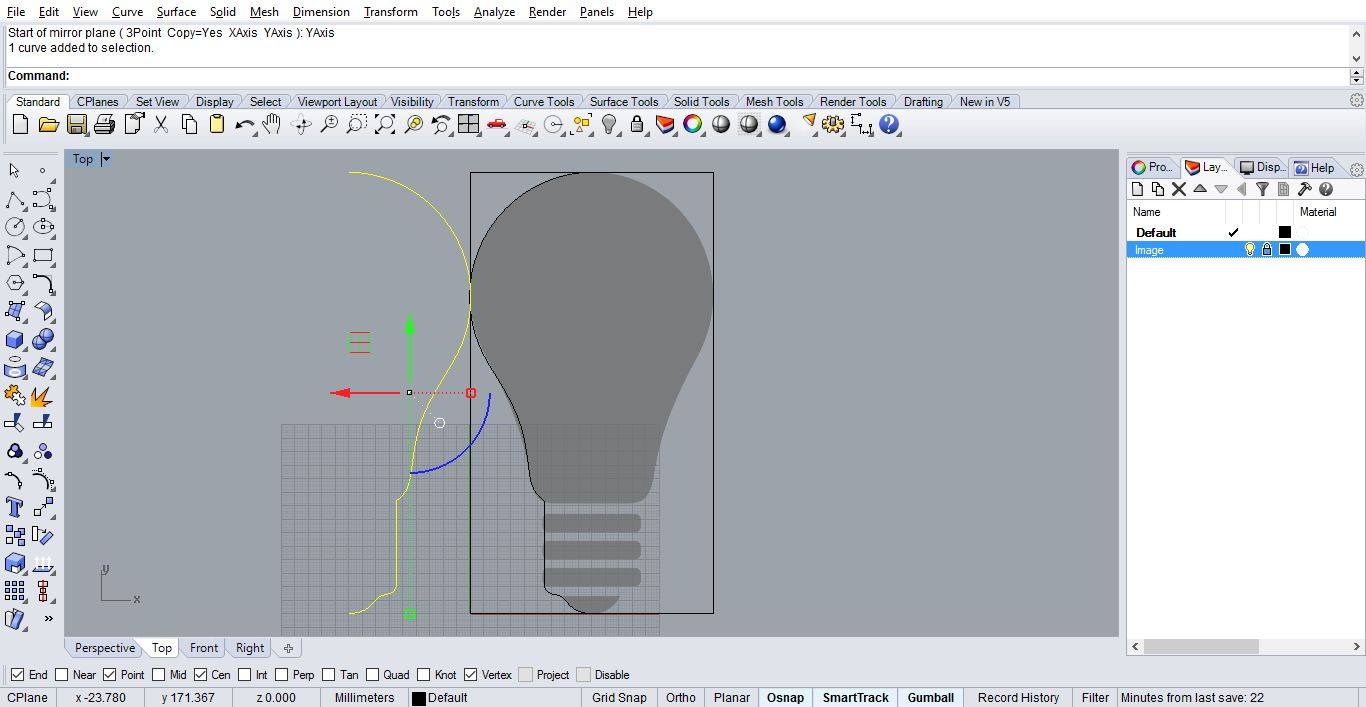Switch to the Perspective viewport tab
1366x707 pixels.
(x=104, y=648)
